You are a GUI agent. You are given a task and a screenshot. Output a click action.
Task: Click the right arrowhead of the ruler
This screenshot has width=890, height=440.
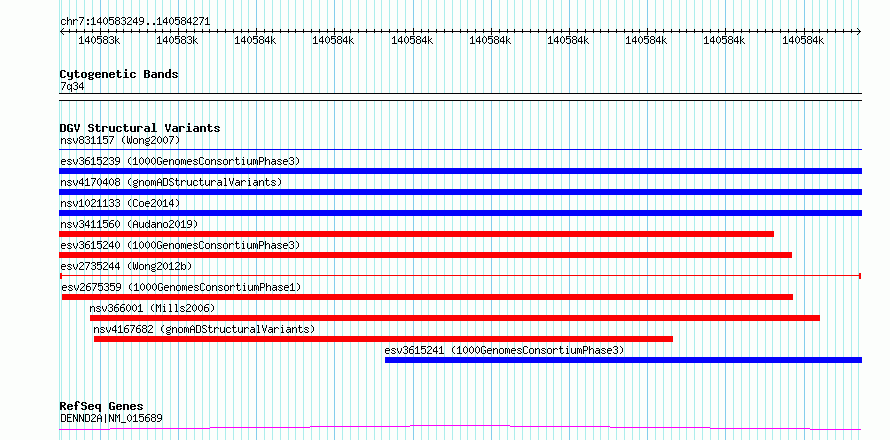[x=859, y=32]
